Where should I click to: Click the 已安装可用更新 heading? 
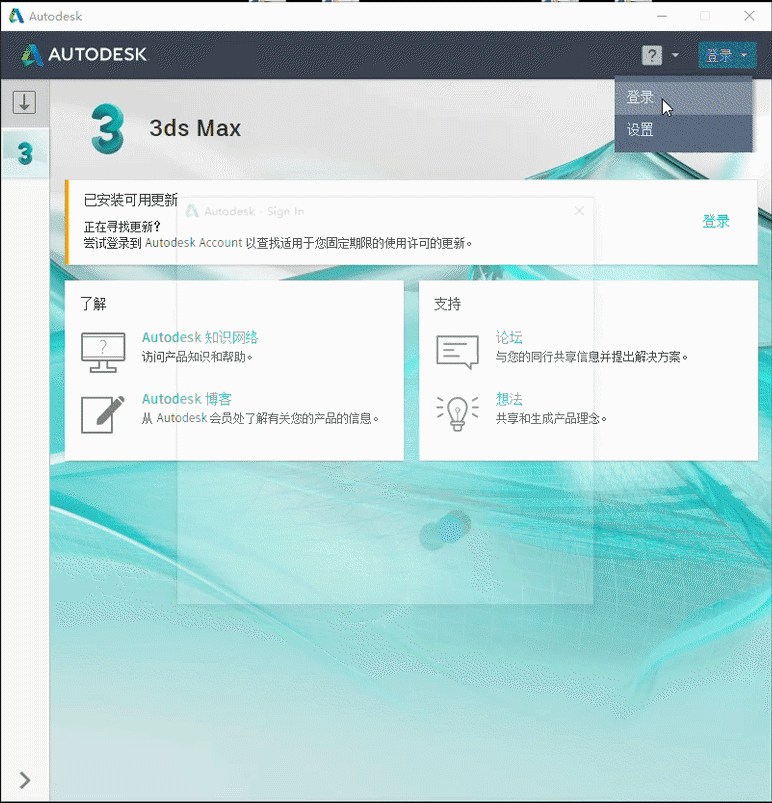131,200
